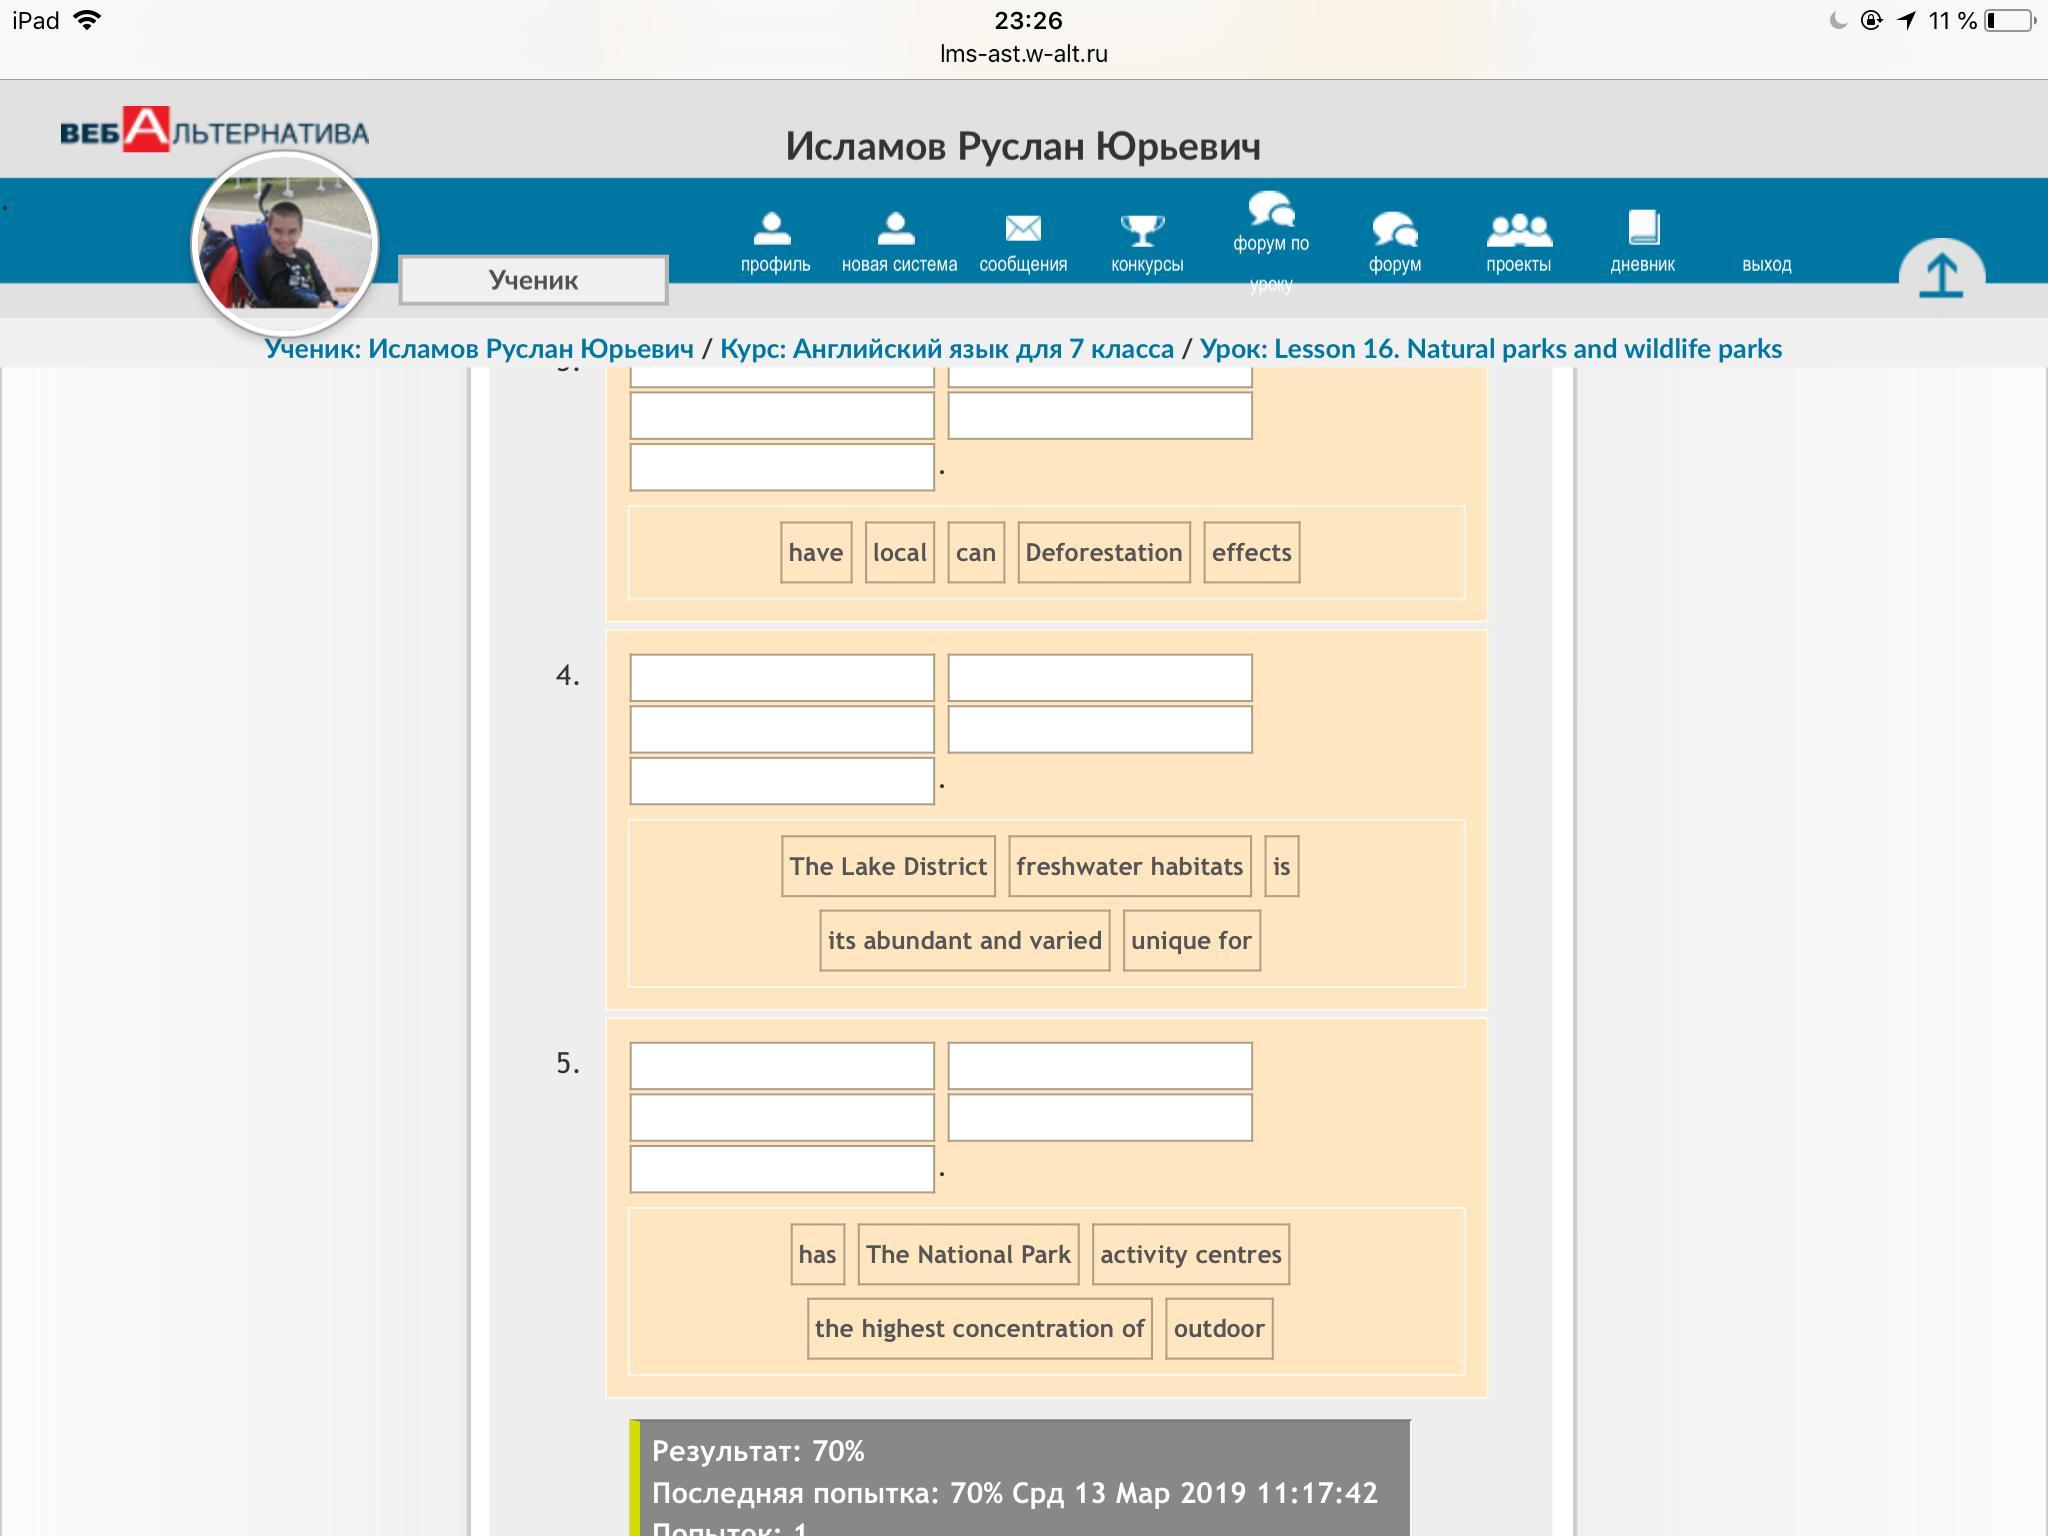The image size is (2048, 1536).
Task: Open сообщения envelope icon
Action: 1023,229
